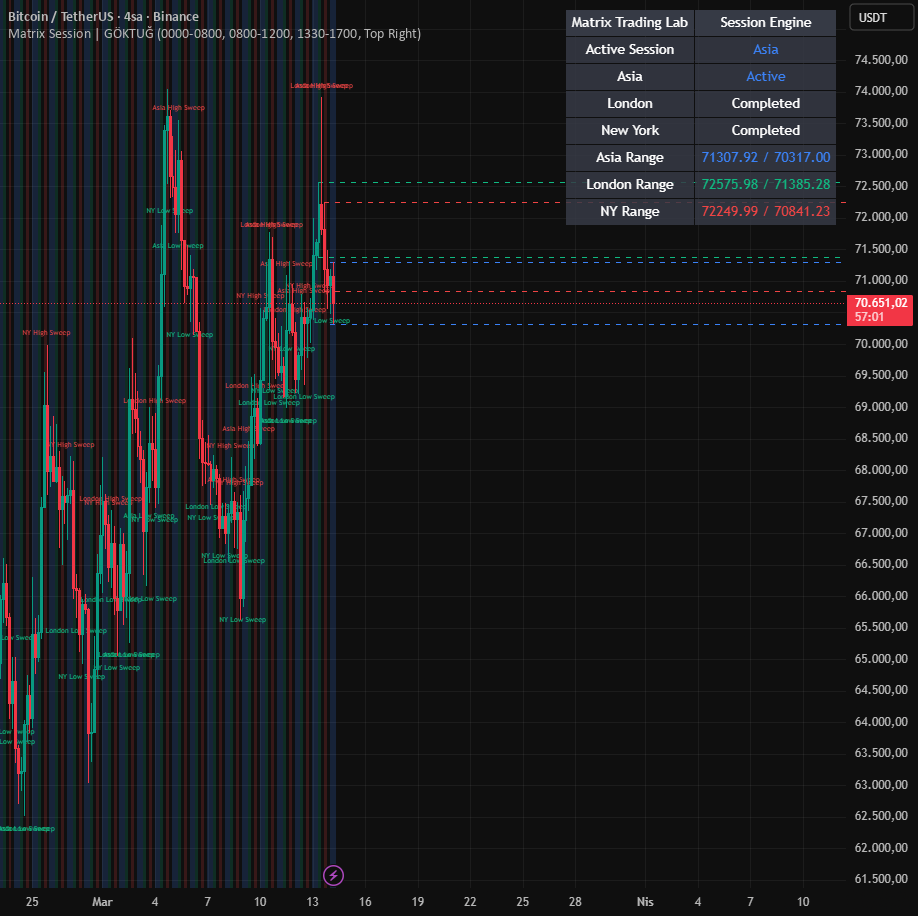The width and height of the screenshot is (918, 916).
Task: Select the red dashed NY high line at 72249.99
Action: tap(445, 203)
